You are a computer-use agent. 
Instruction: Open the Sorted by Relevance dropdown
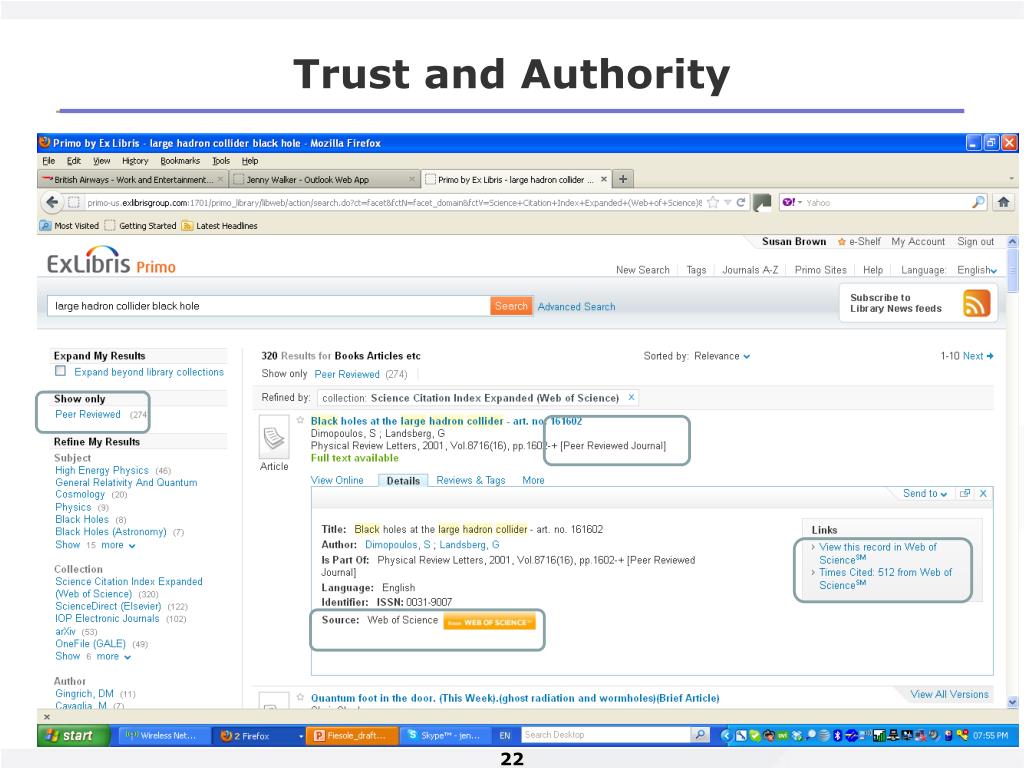click(x=722, y=356)
